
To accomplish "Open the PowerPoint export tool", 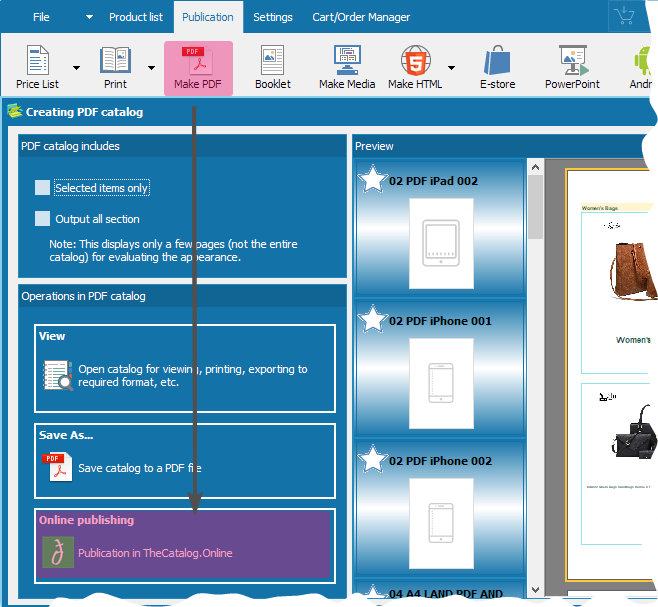I will coord(572,68).
